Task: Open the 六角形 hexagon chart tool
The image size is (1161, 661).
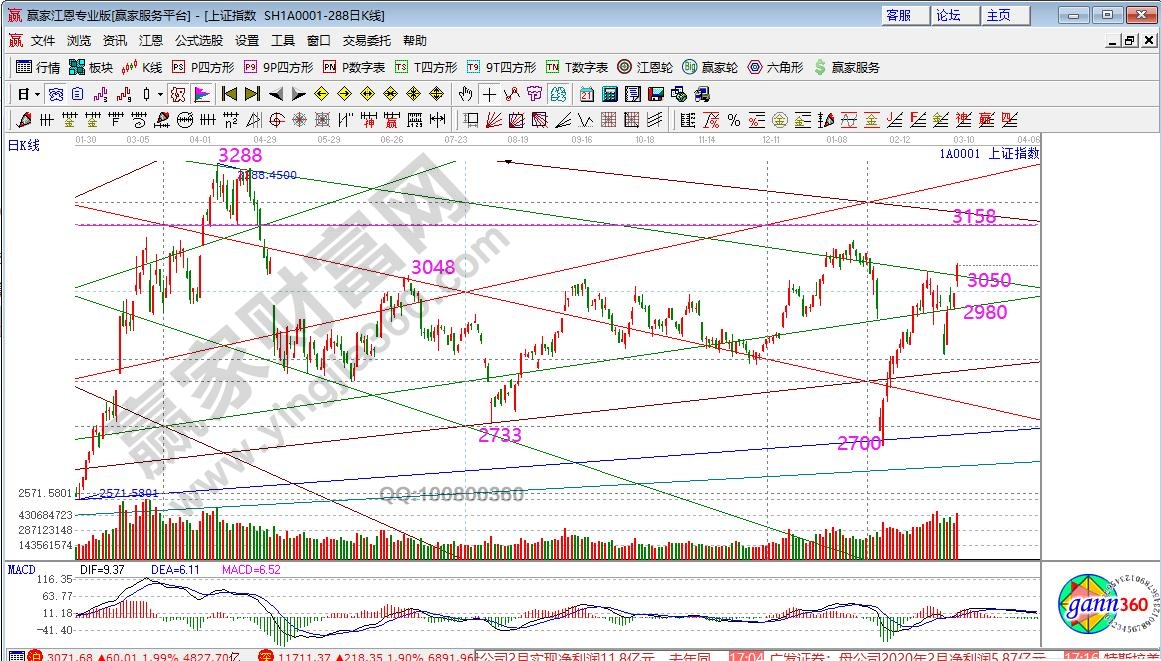Action: coord(775,67)
